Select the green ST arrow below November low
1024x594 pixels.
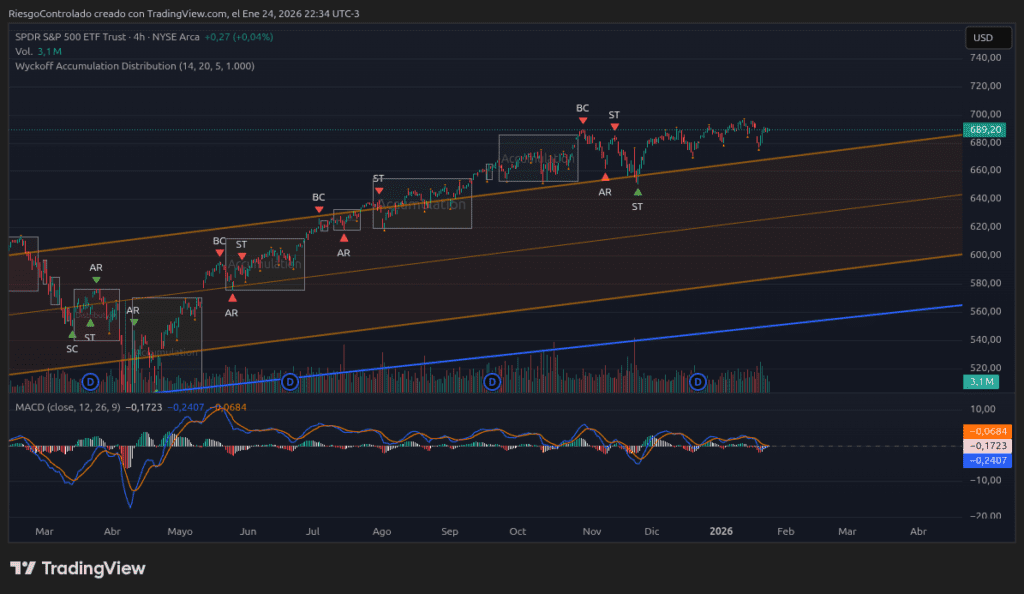click(638, 191)
